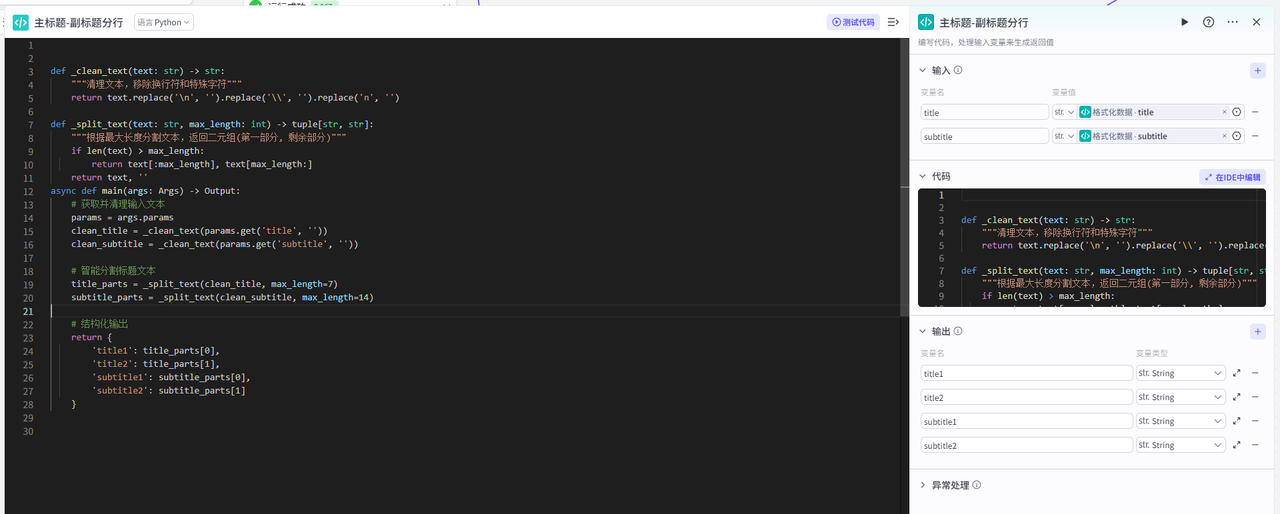The image size is (1280, 514).
Task: Click the subtitle1 output name field
Action: [1026, 421]
